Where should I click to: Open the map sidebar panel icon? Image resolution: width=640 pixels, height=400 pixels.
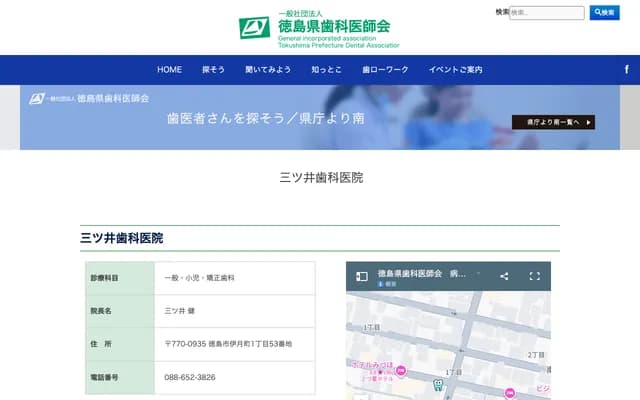coord(362,276)
